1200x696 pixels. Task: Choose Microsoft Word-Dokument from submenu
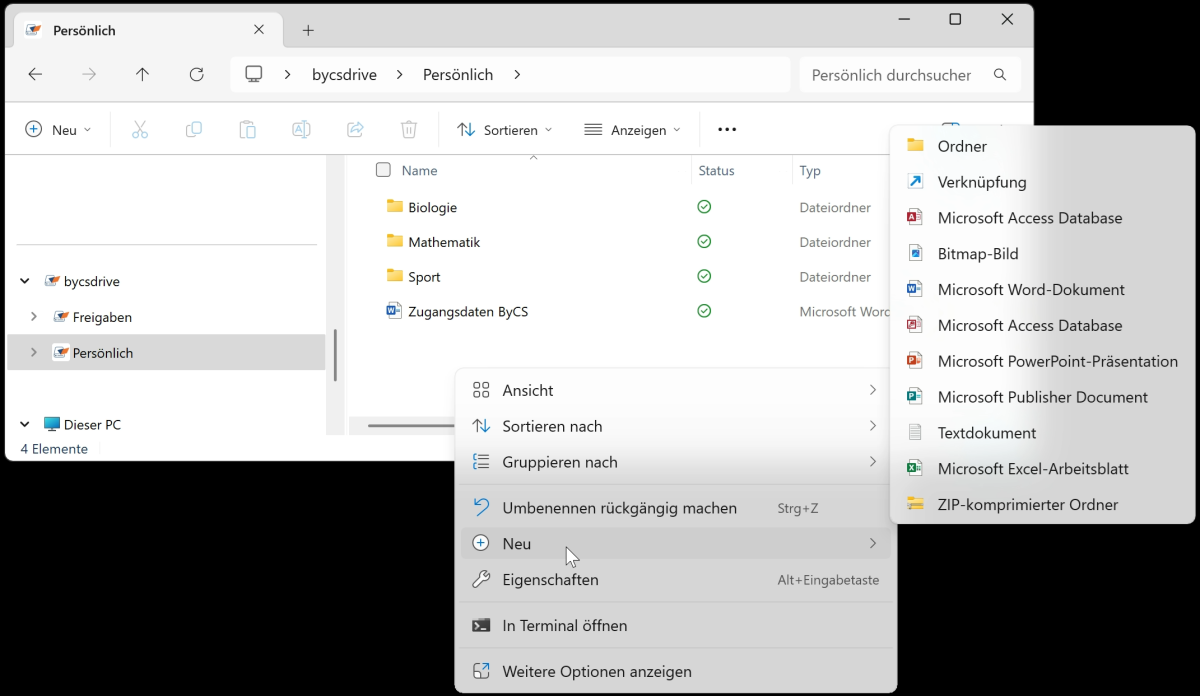(1030, 290)
